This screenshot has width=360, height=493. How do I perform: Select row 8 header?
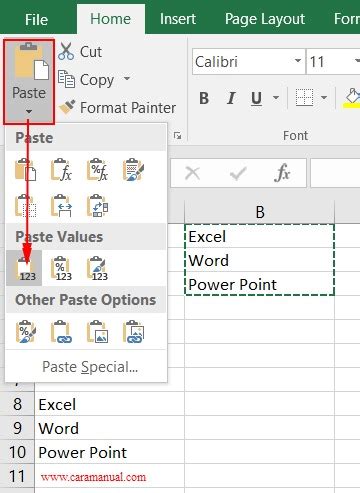17,404
